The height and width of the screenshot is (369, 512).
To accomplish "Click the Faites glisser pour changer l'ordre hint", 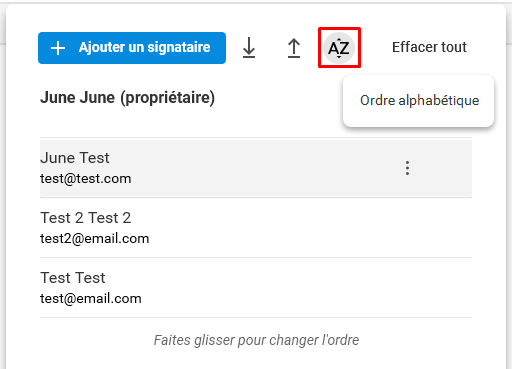I will 256,340.
